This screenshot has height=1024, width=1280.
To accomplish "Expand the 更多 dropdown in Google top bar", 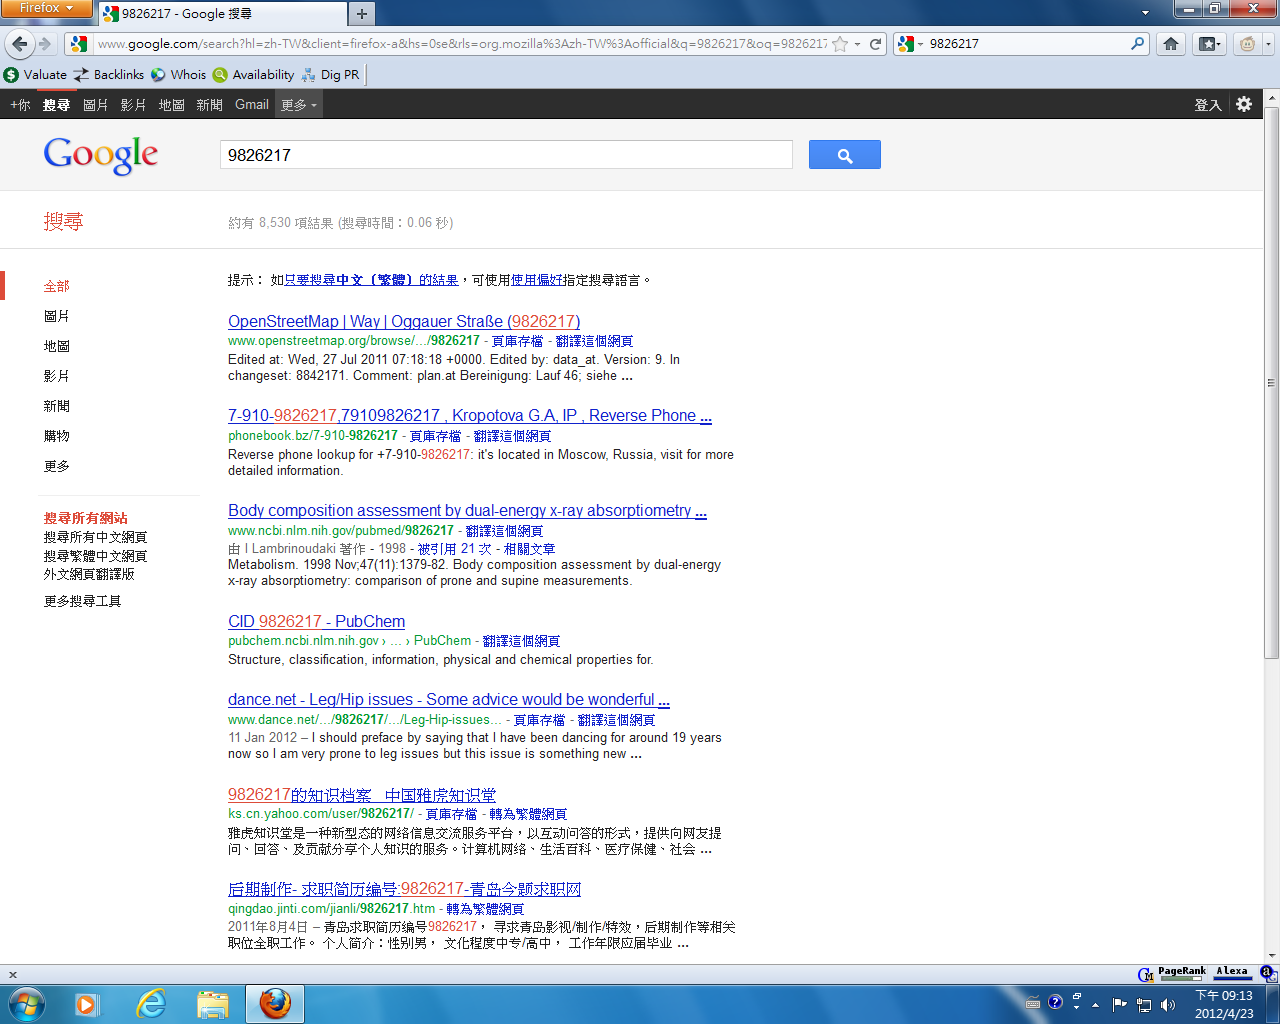I will 299,104.
